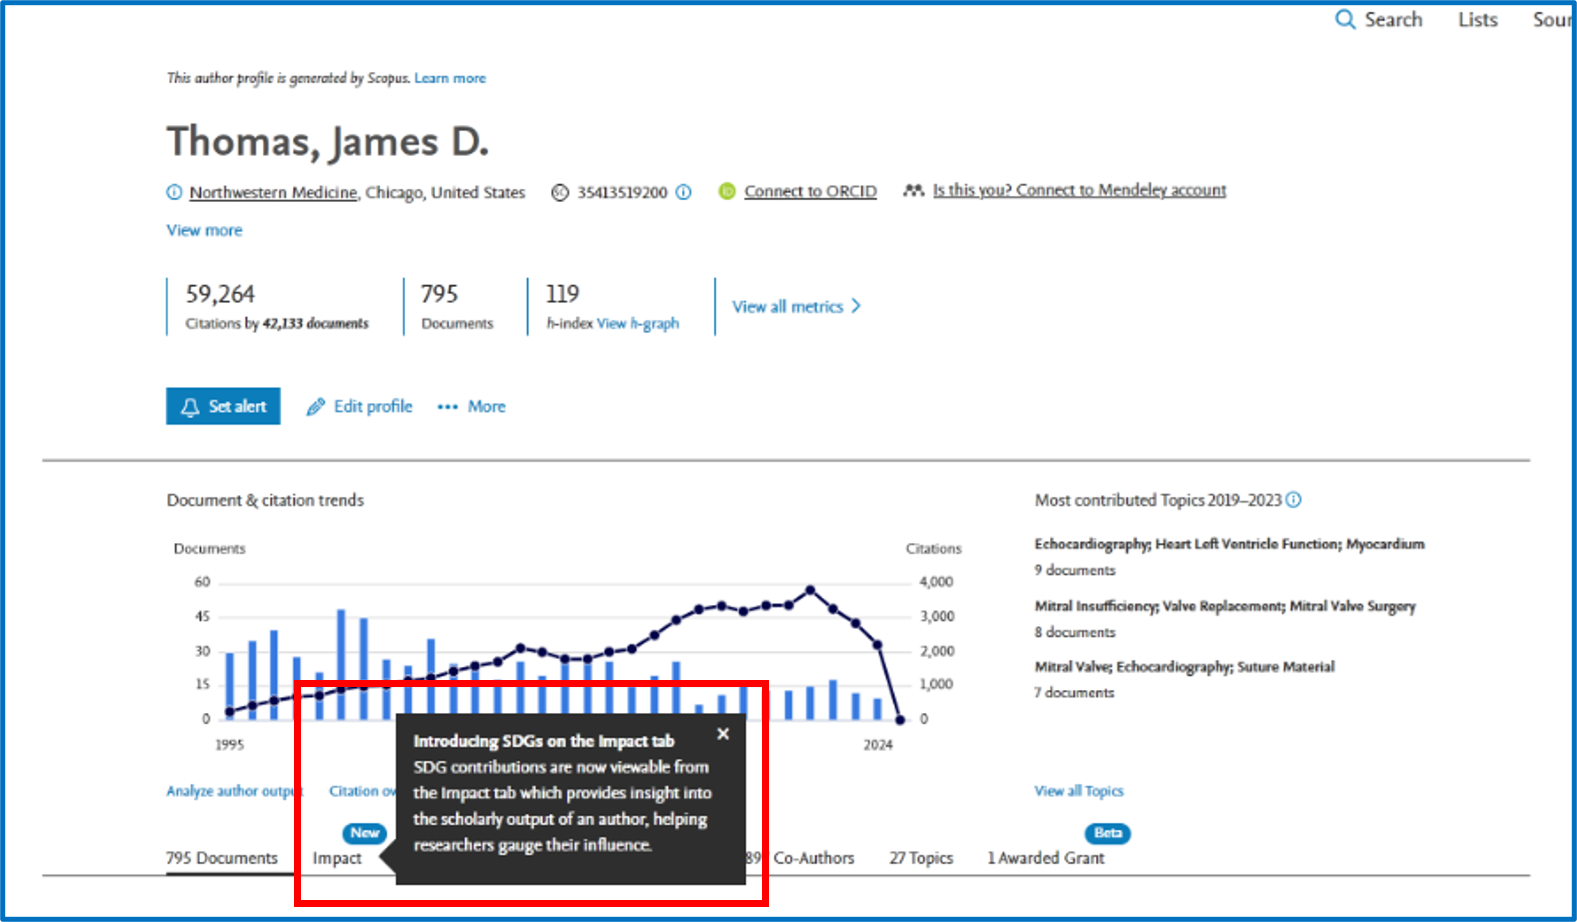Switch to the 27 Topics tab
This screenshot has width=1577, height=922.
921,858
